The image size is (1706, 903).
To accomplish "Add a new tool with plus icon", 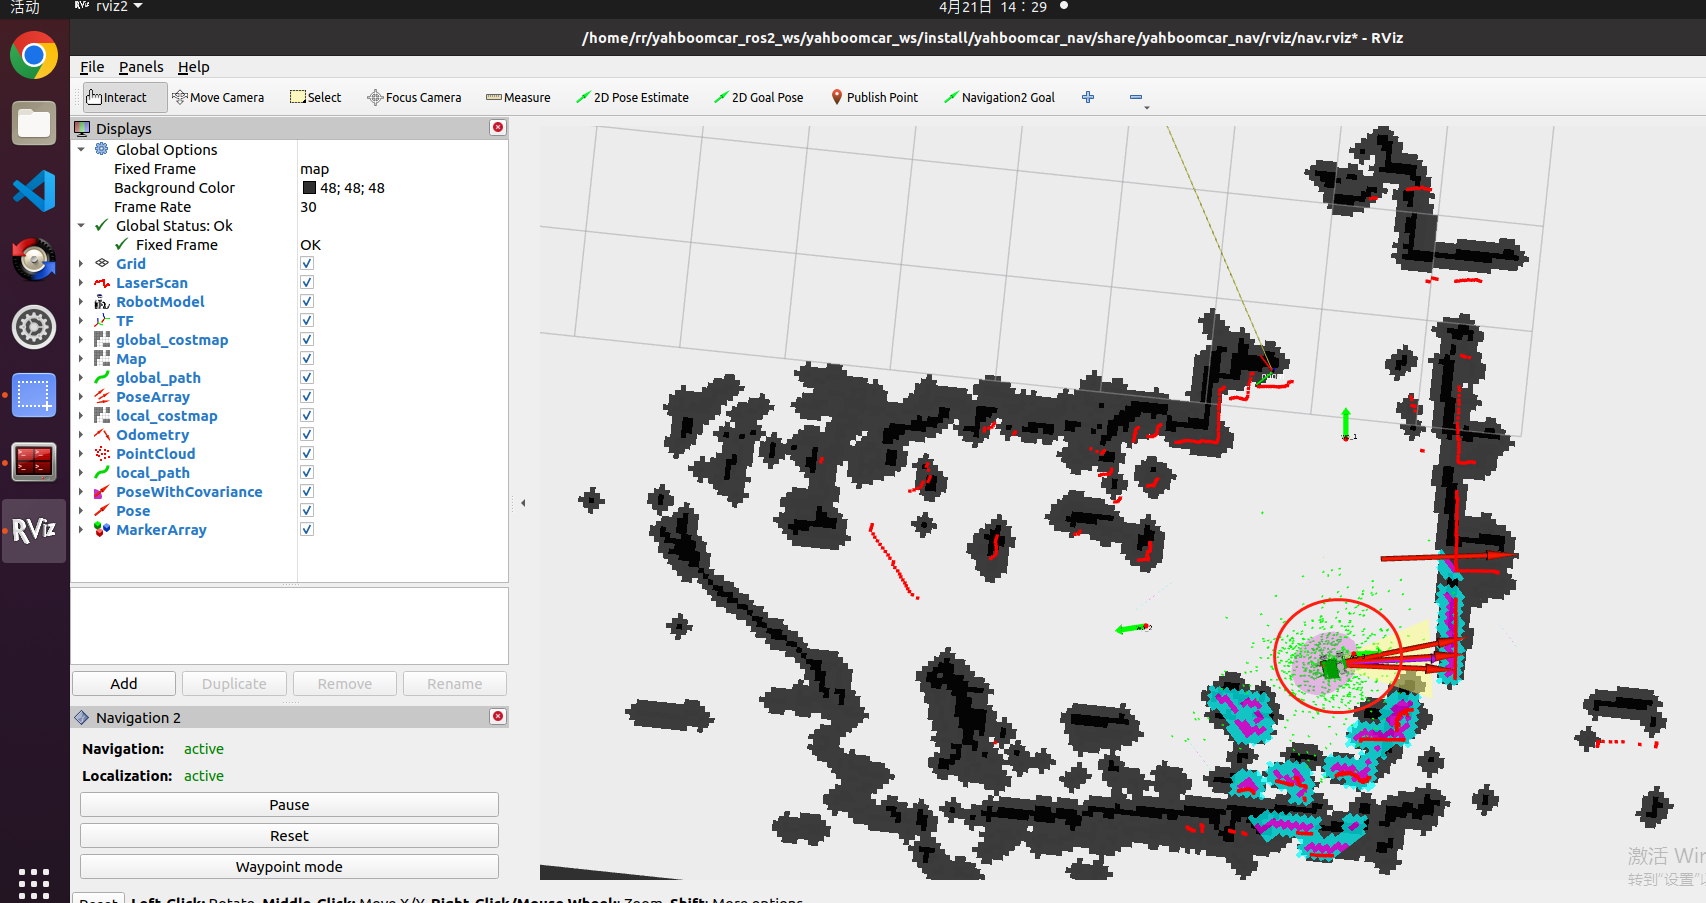I will [1088, 97].
